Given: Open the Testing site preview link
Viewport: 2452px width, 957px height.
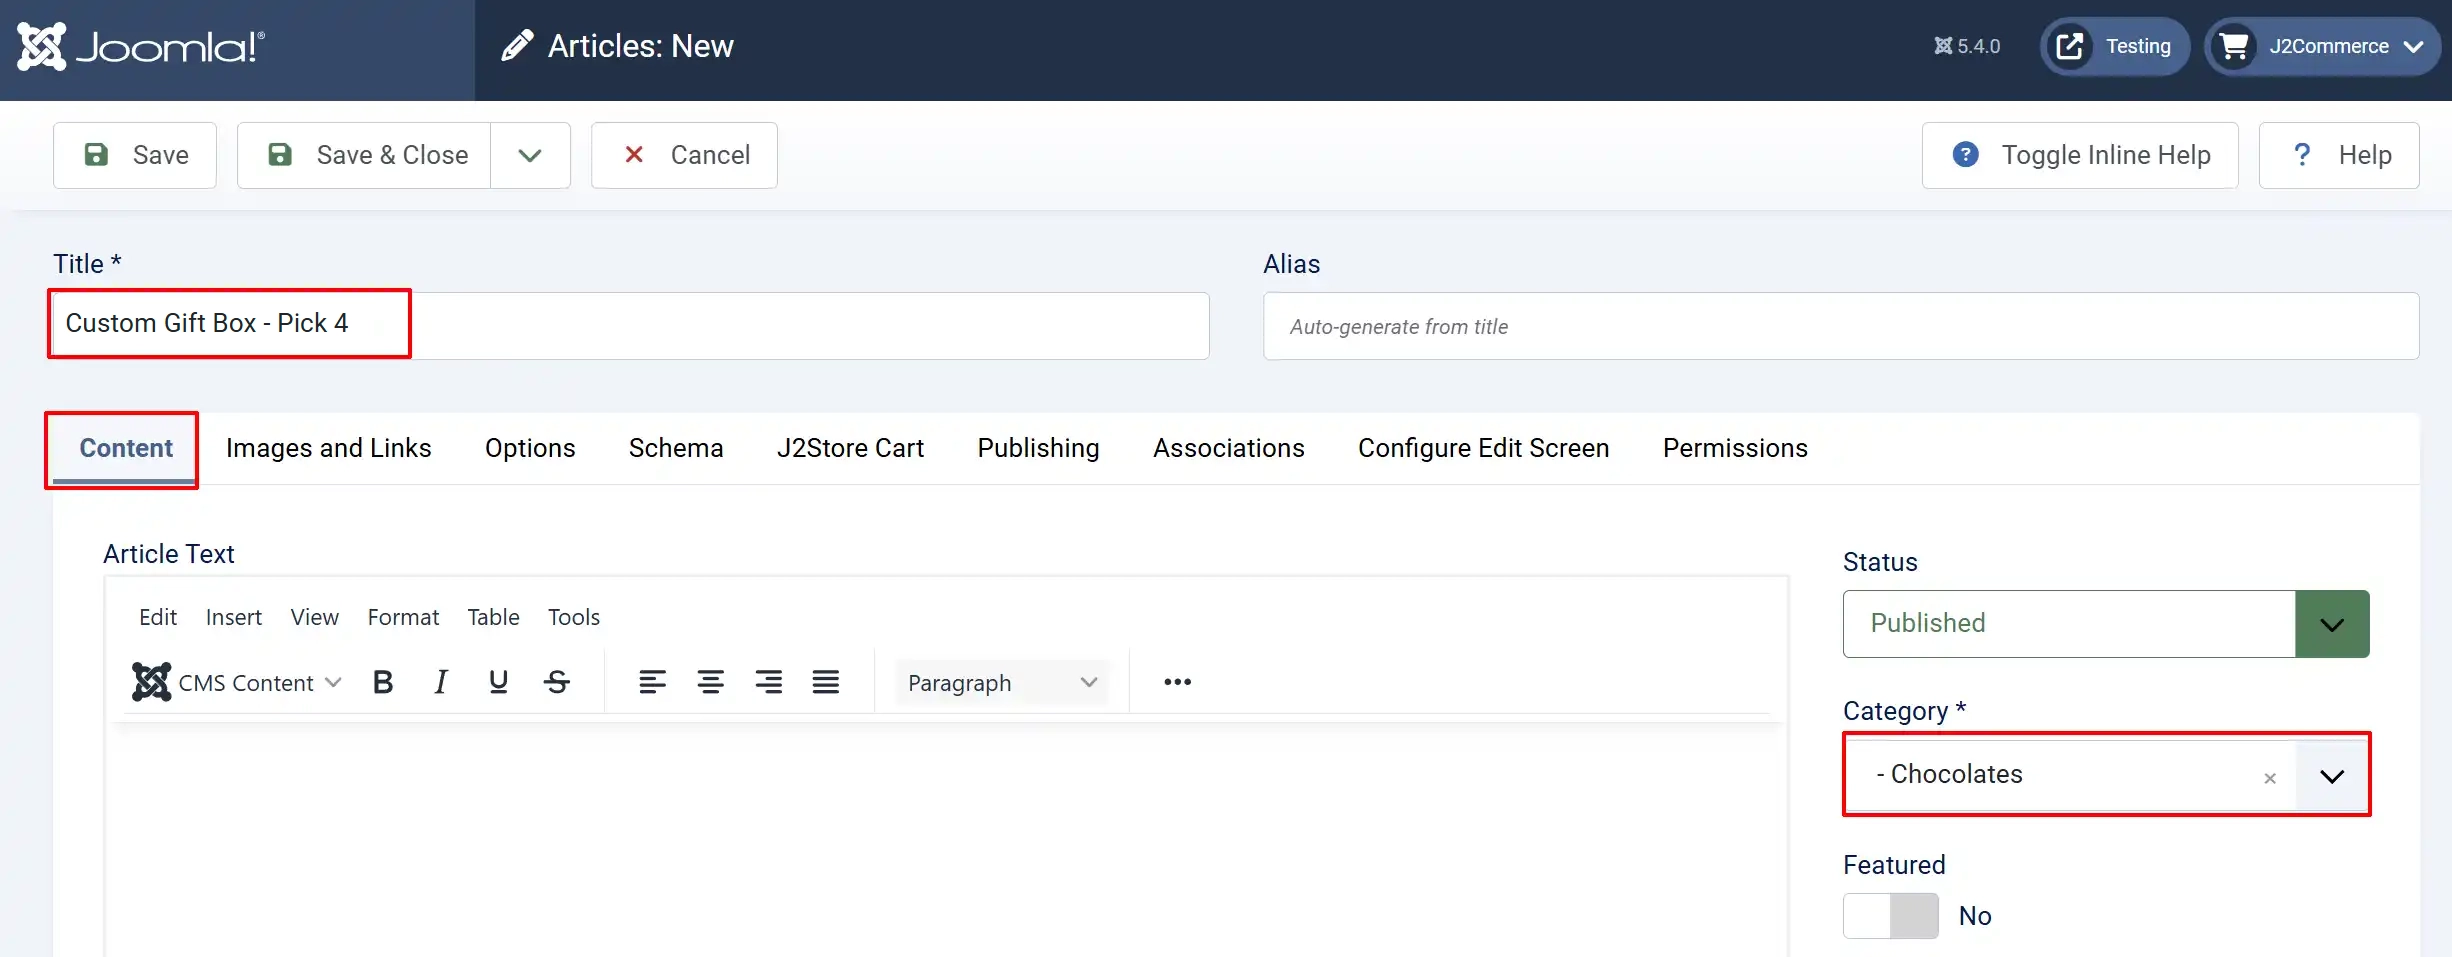Looking at the screenshot, I should pyautogui.click(x=2114, y=46).
